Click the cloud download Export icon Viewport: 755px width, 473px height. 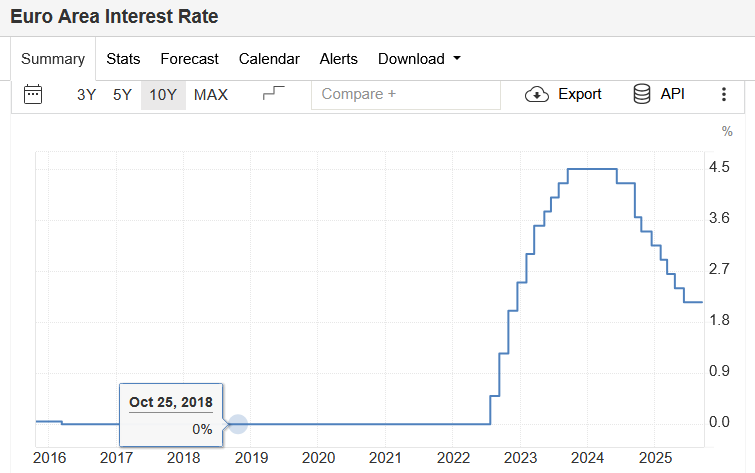coord(536,94)
